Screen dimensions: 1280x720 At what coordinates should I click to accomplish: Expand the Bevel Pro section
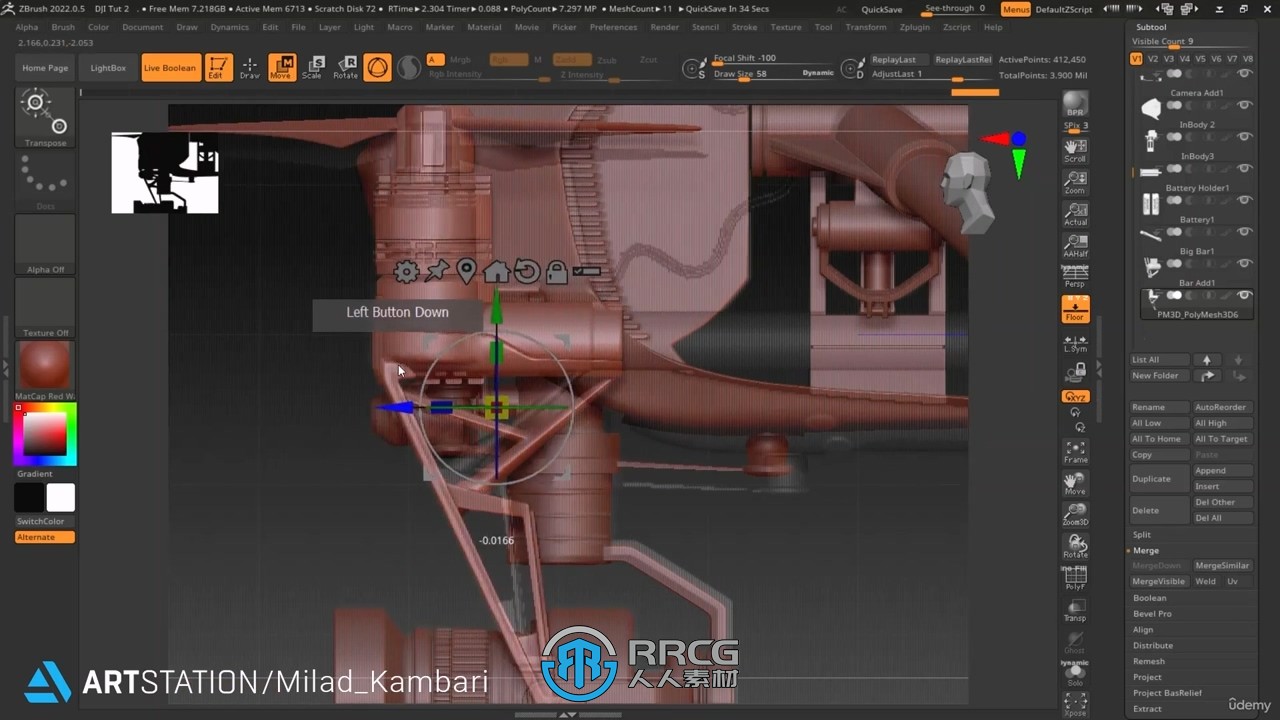[1152, 614]
